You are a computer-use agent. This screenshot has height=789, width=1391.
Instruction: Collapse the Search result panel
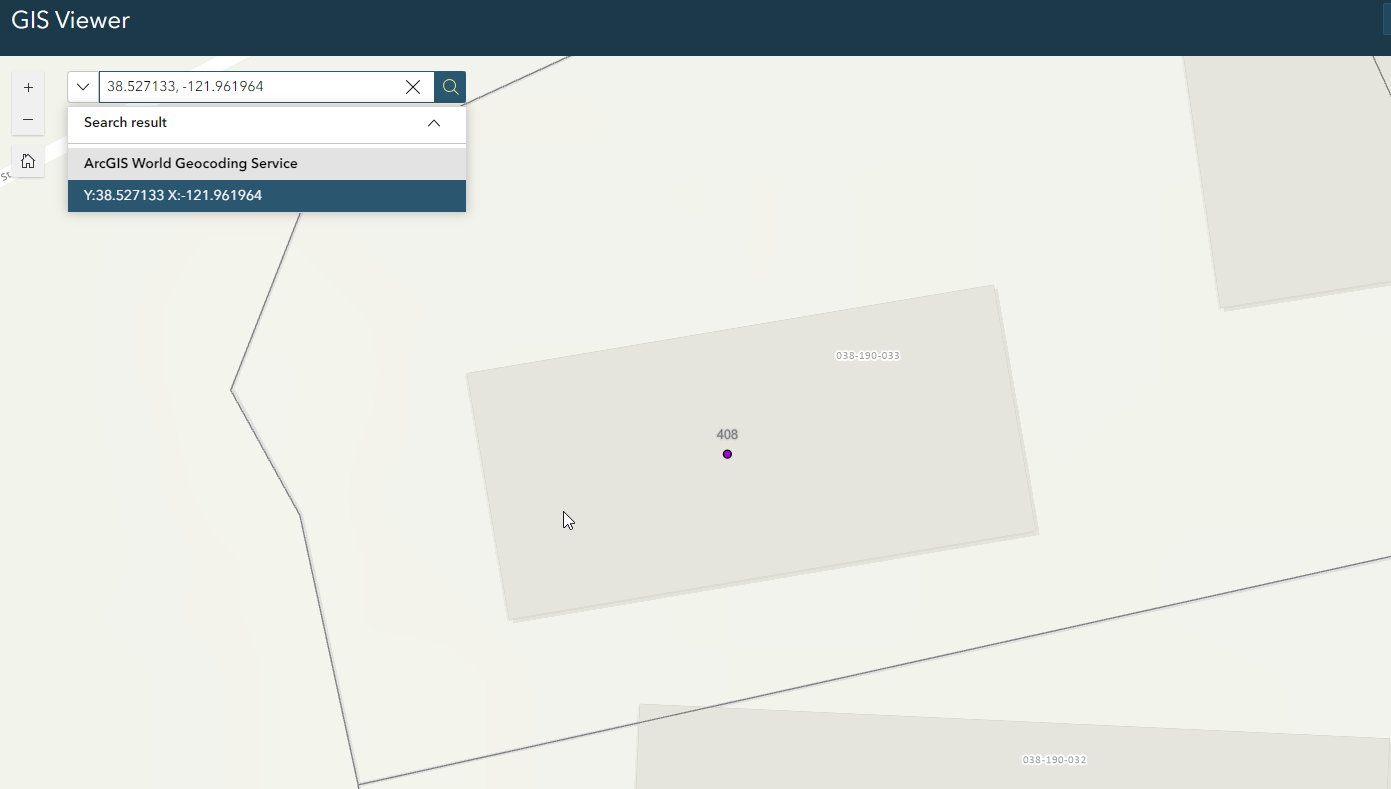(x=433, y=122)
